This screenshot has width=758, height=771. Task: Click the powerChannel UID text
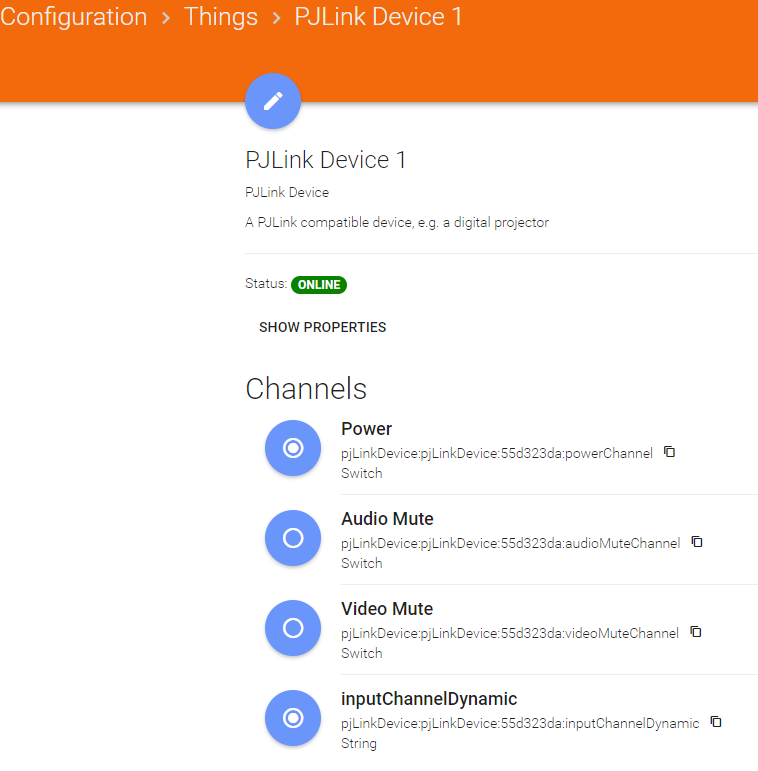point(496,453)
